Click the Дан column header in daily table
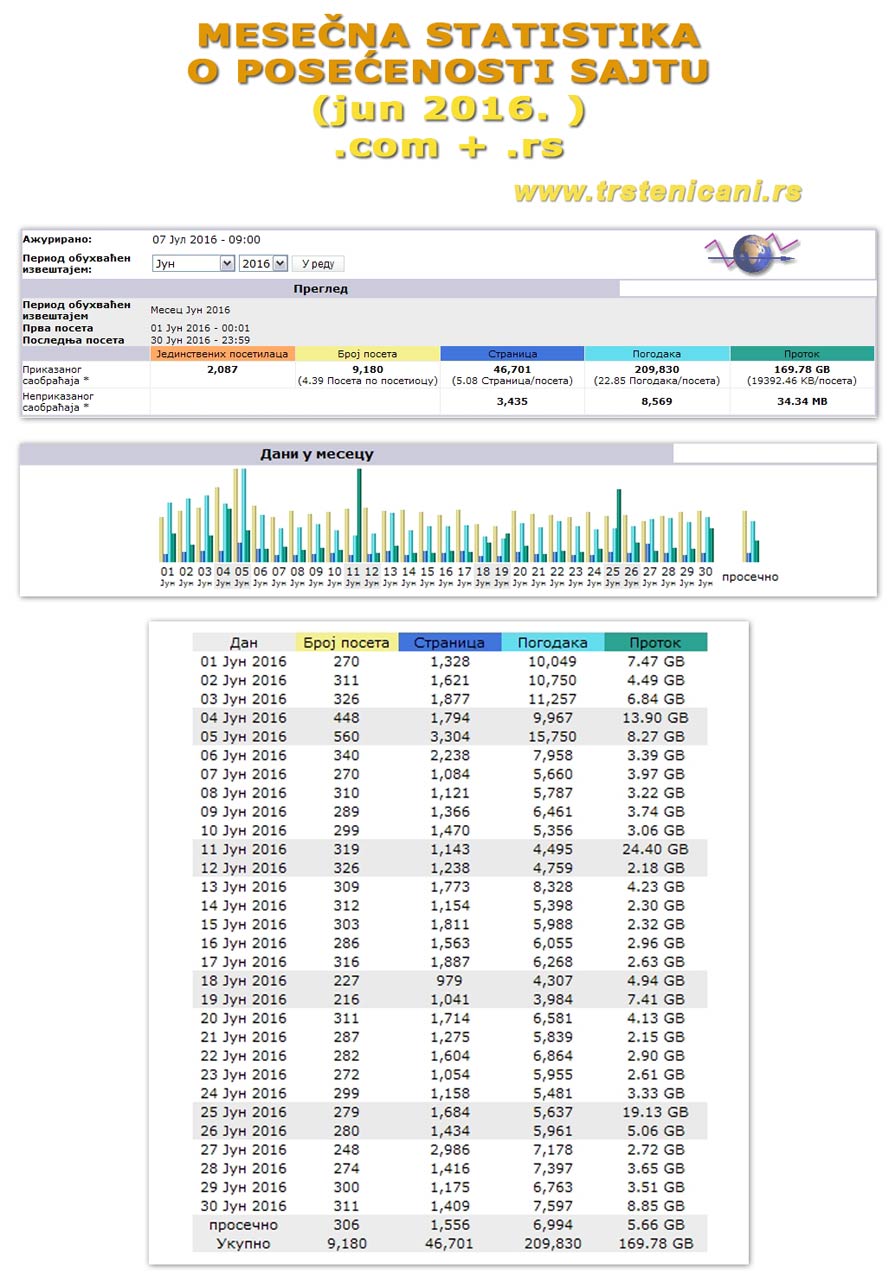This screenshot has width=895, height=1280. tap(244, 643)
